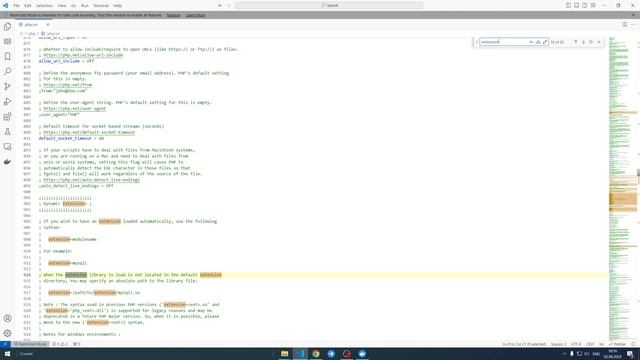Open the Help menu
640x360 pixels.
point(118,6)
